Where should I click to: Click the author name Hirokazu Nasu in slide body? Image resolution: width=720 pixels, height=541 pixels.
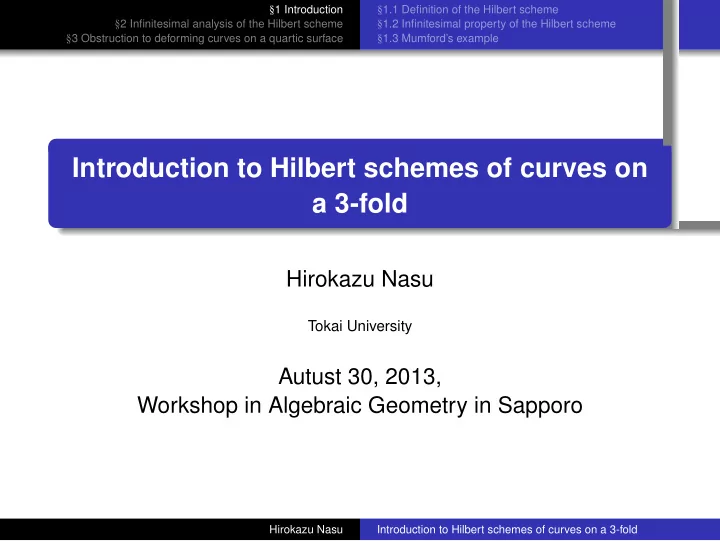360,279
